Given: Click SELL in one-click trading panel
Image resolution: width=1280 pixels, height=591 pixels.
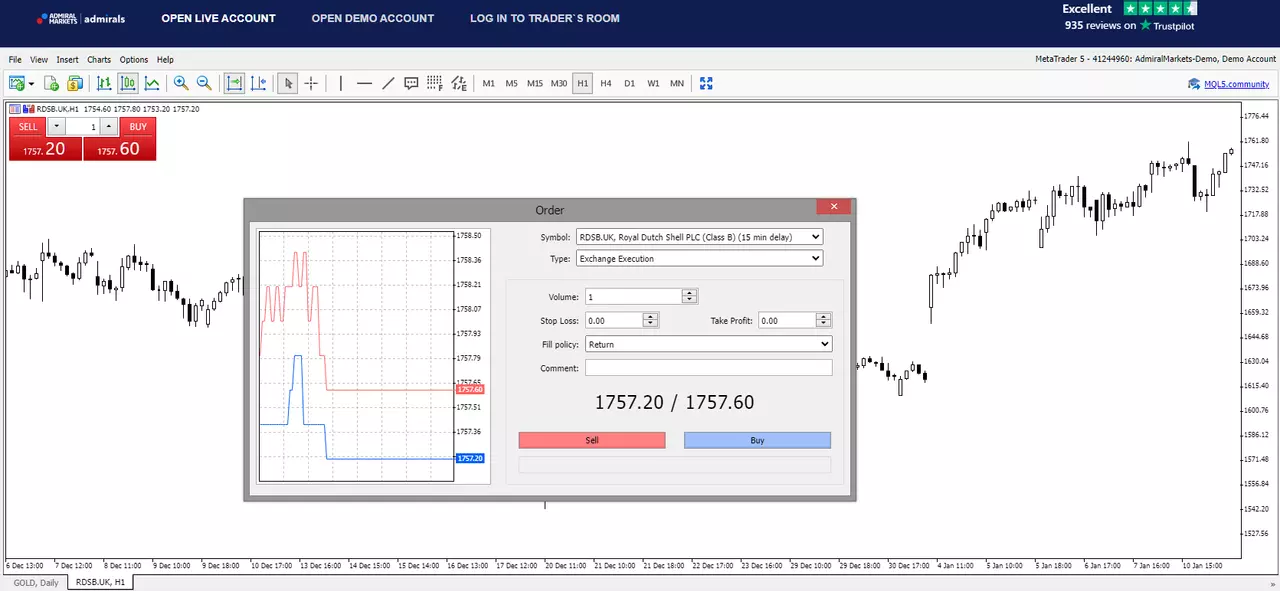Looking at the screenshot, I should point(28,127).
